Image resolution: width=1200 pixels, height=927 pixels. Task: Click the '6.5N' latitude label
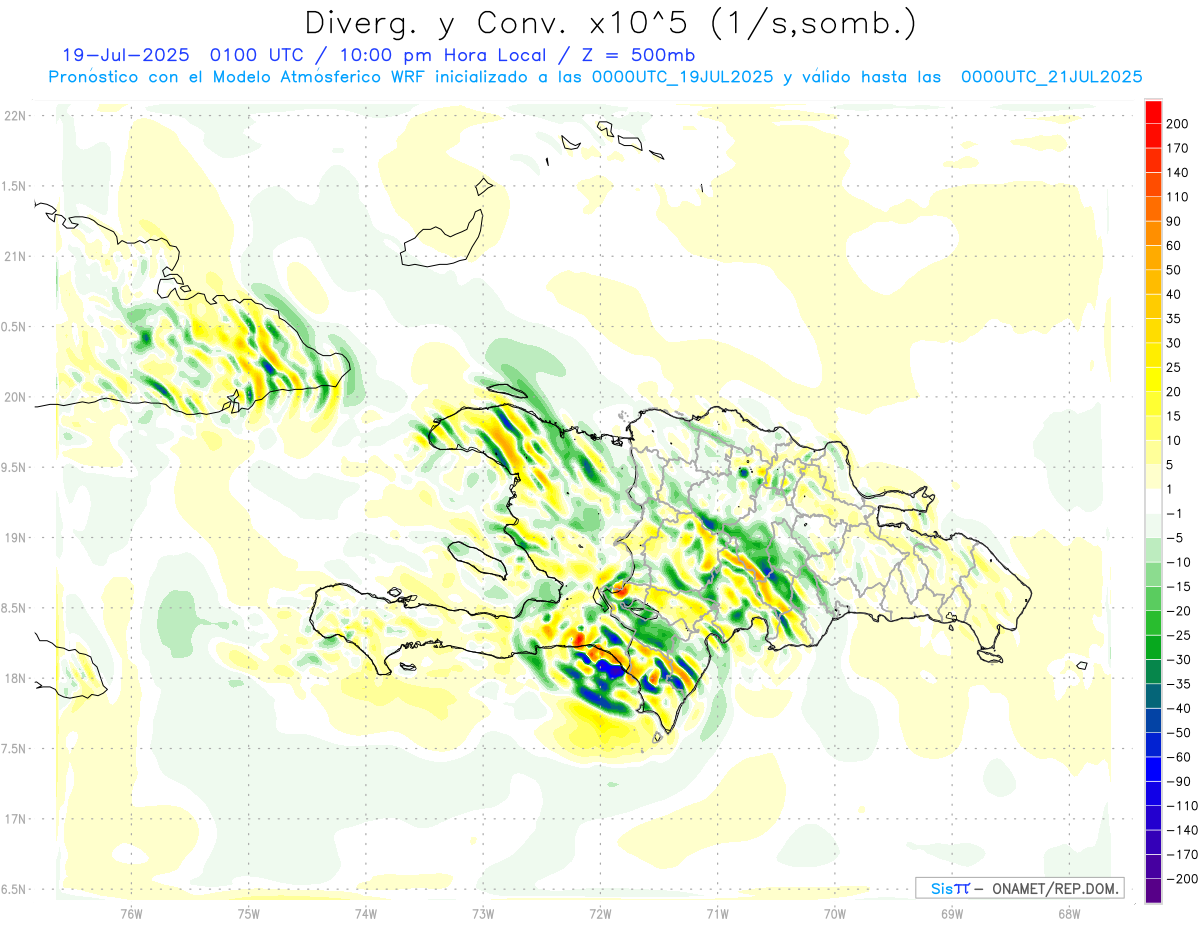coord(15,890)
